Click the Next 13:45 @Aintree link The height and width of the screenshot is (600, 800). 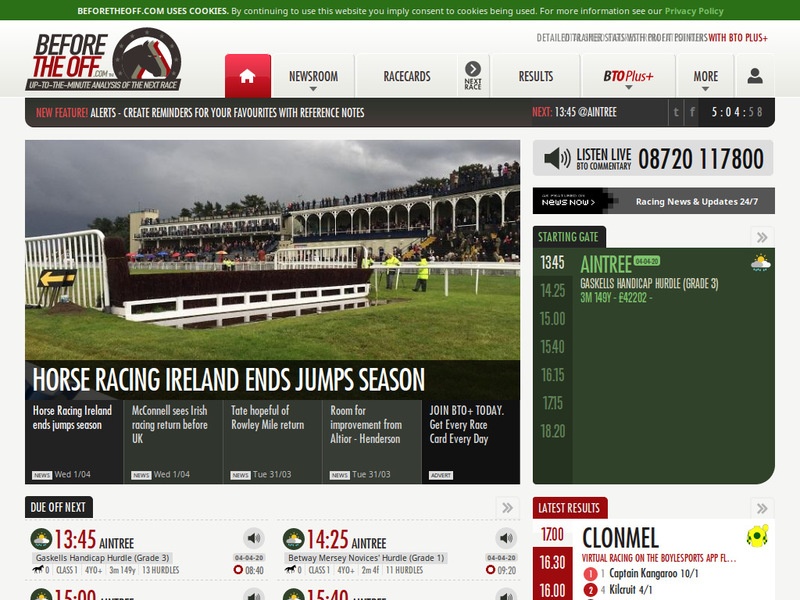click(574, 112)
